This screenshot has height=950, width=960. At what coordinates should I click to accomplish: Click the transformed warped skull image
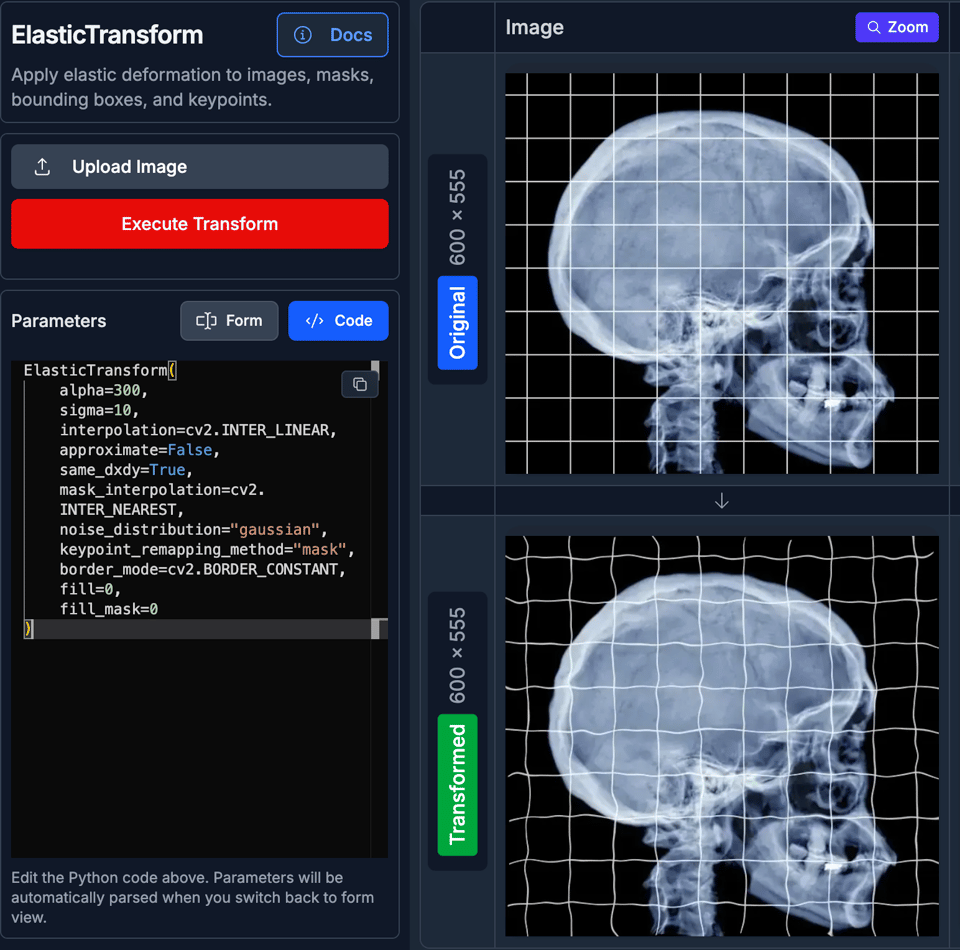tap(722, 735)
